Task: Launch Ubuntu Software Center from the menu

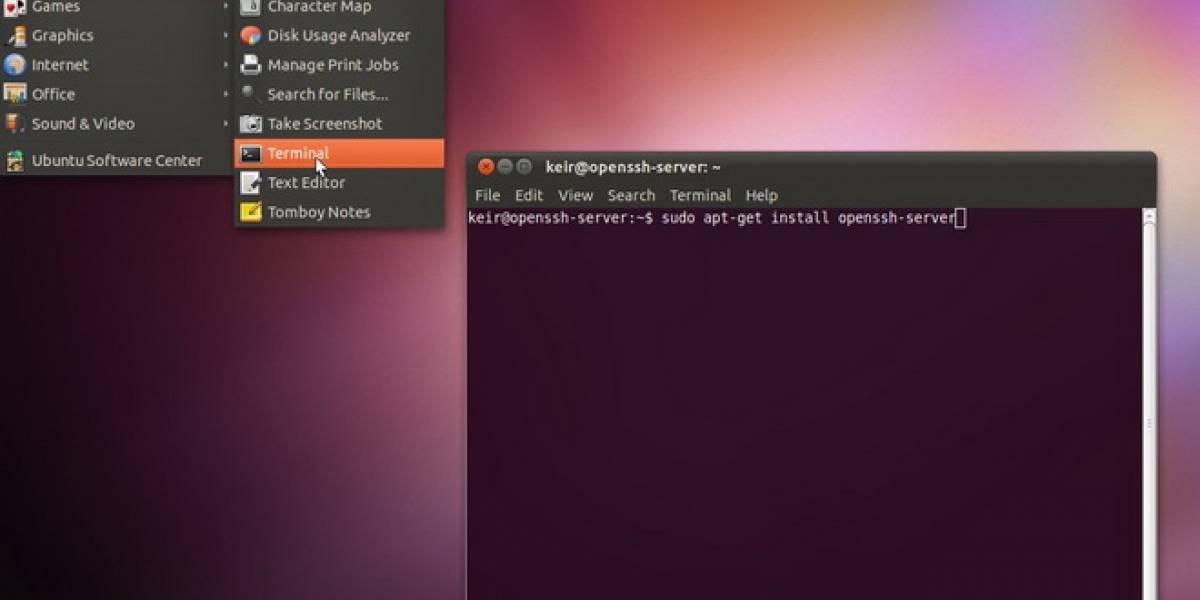Action: click(117, 160)
